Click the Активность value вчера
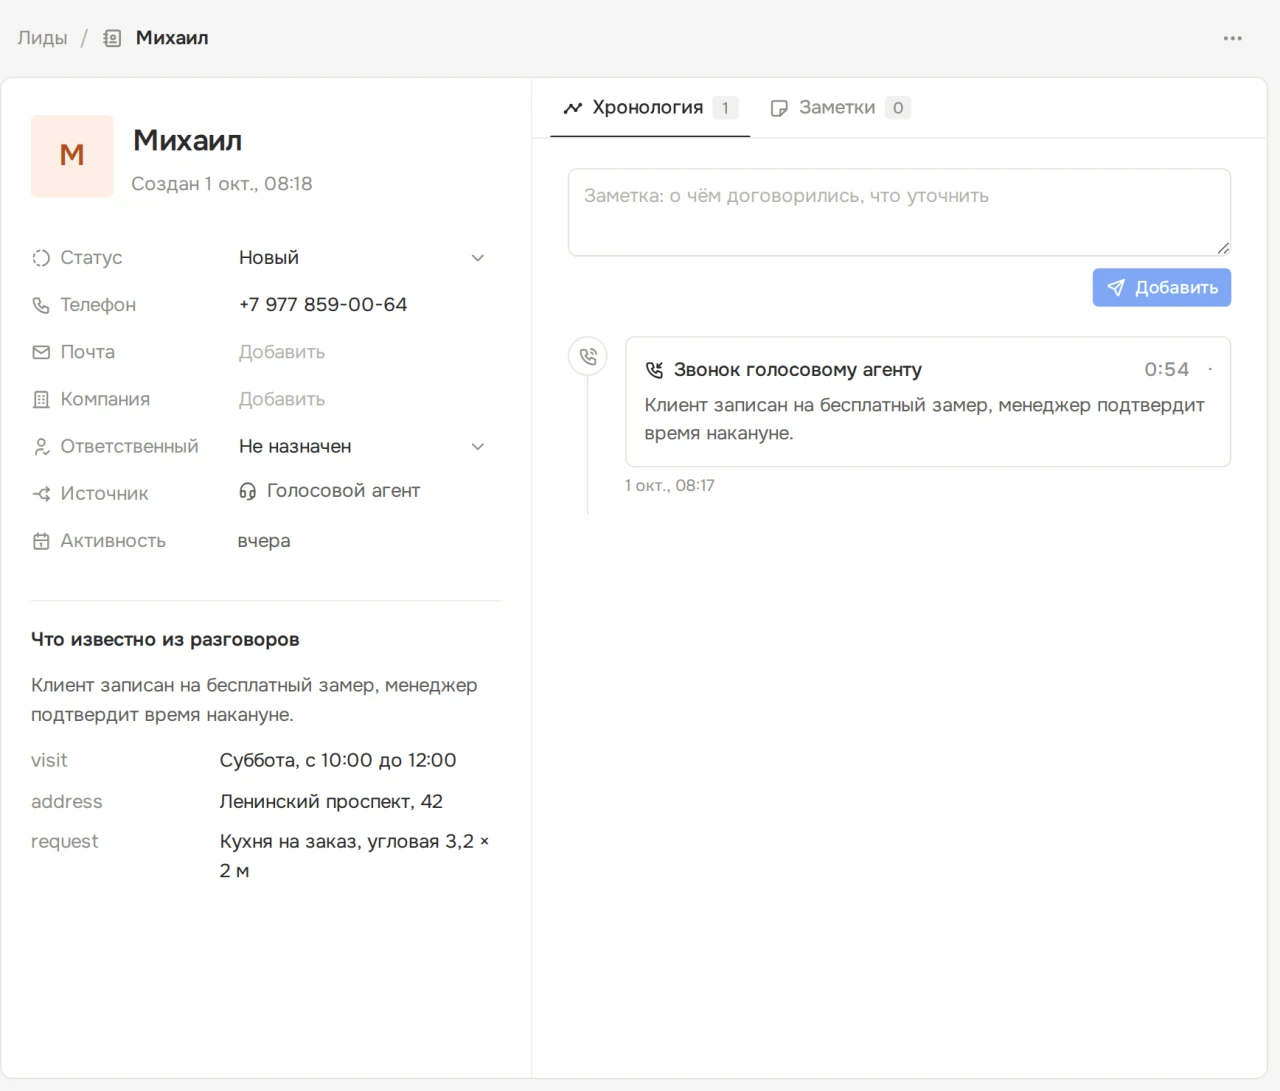 [264, 541]
